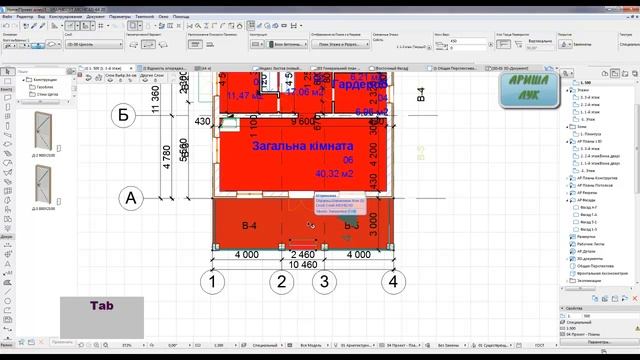The height and width of the screenshot is (360, 640).
Task: Collapse the АР Планы 1:50 folder
Action: point(567,141)
